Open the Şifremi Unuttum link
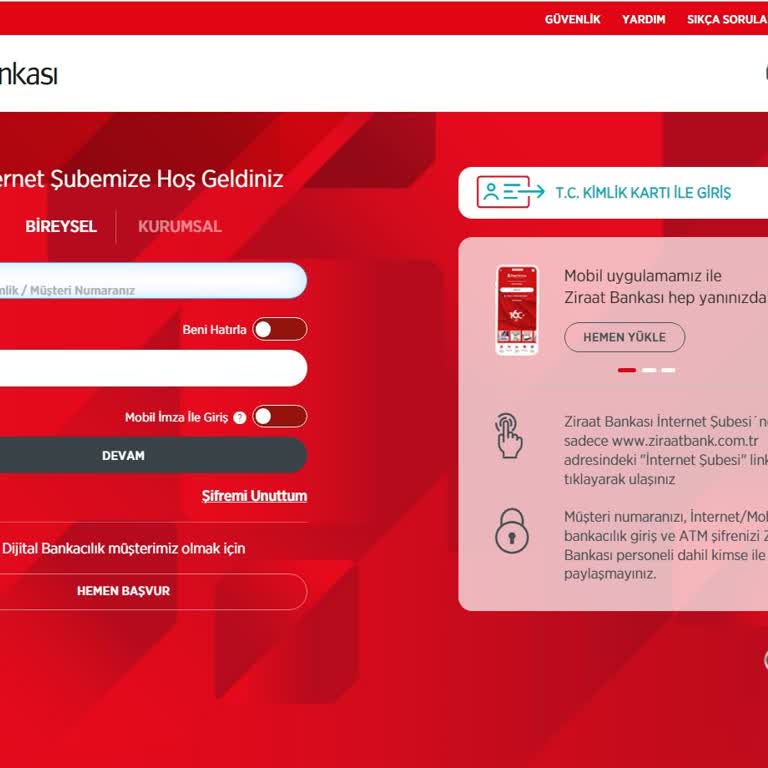 pos(254,496)
